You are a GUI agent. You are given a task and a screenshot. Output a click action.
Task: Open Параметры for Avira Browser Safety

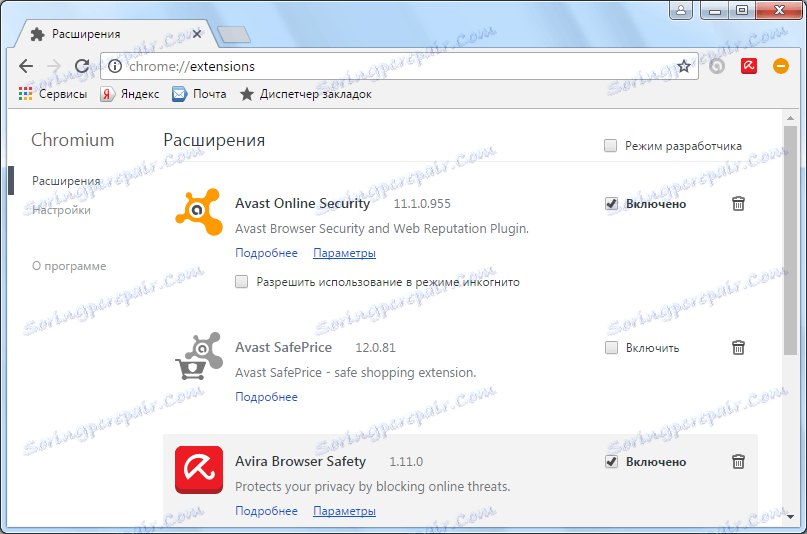[344, 511]
